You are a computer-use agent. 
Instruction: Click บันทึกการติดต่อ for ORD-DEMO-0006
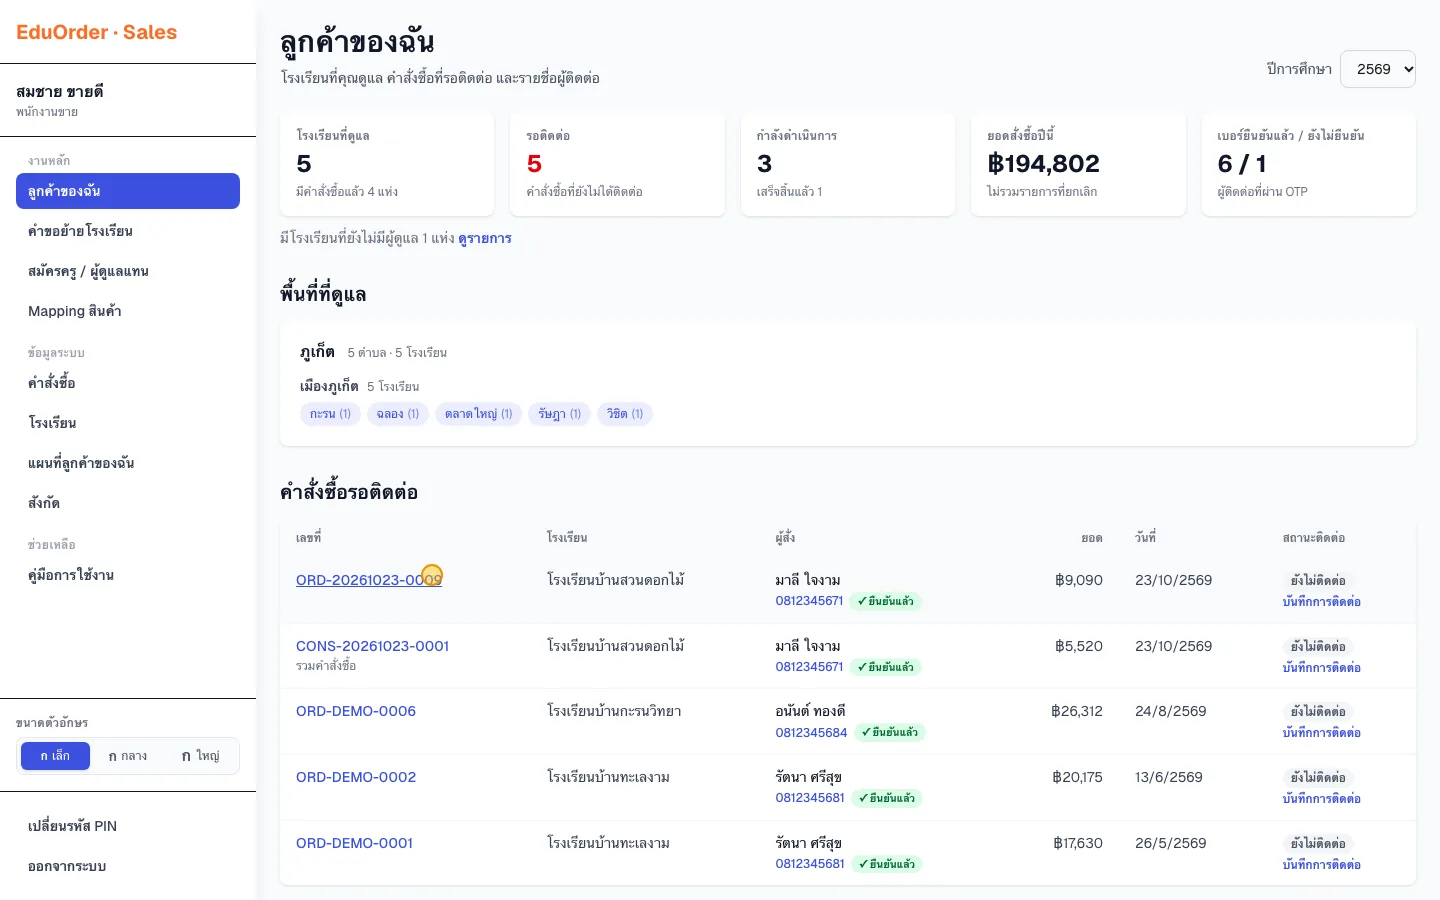(x=1321, y=733)
